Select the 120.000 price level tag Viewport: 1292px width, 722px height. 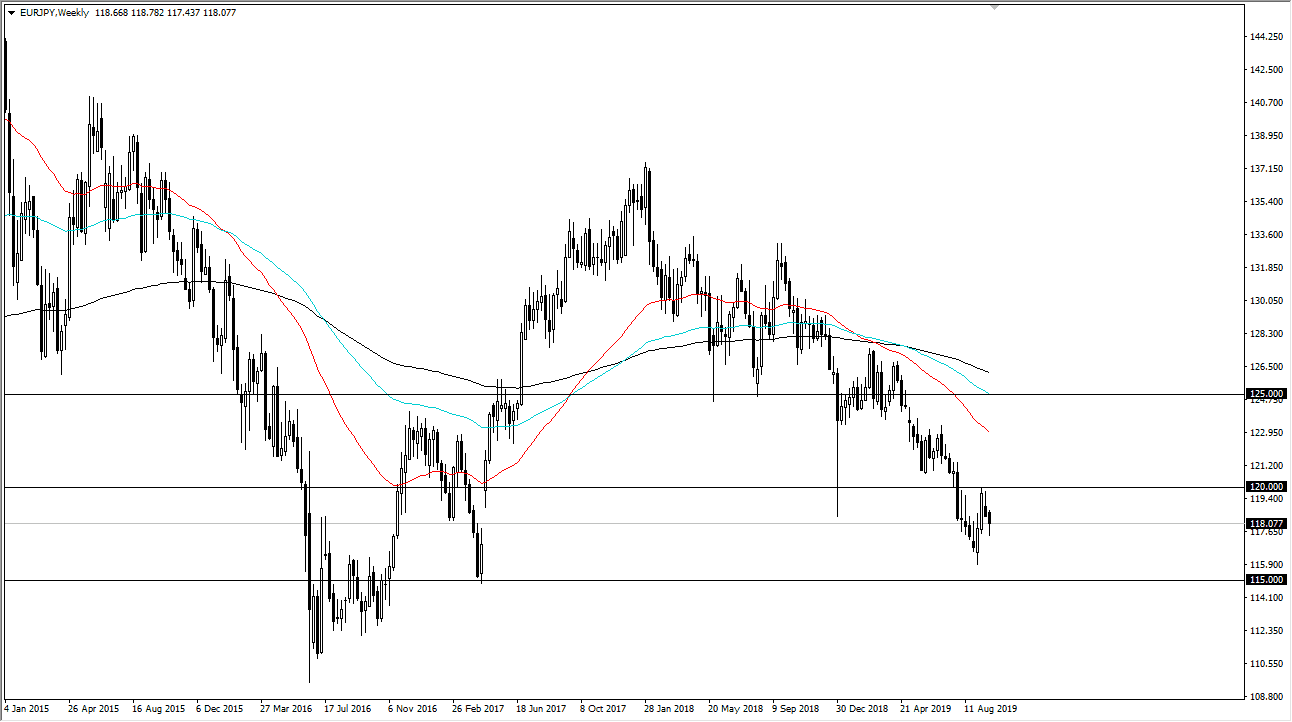point(1265,486)
